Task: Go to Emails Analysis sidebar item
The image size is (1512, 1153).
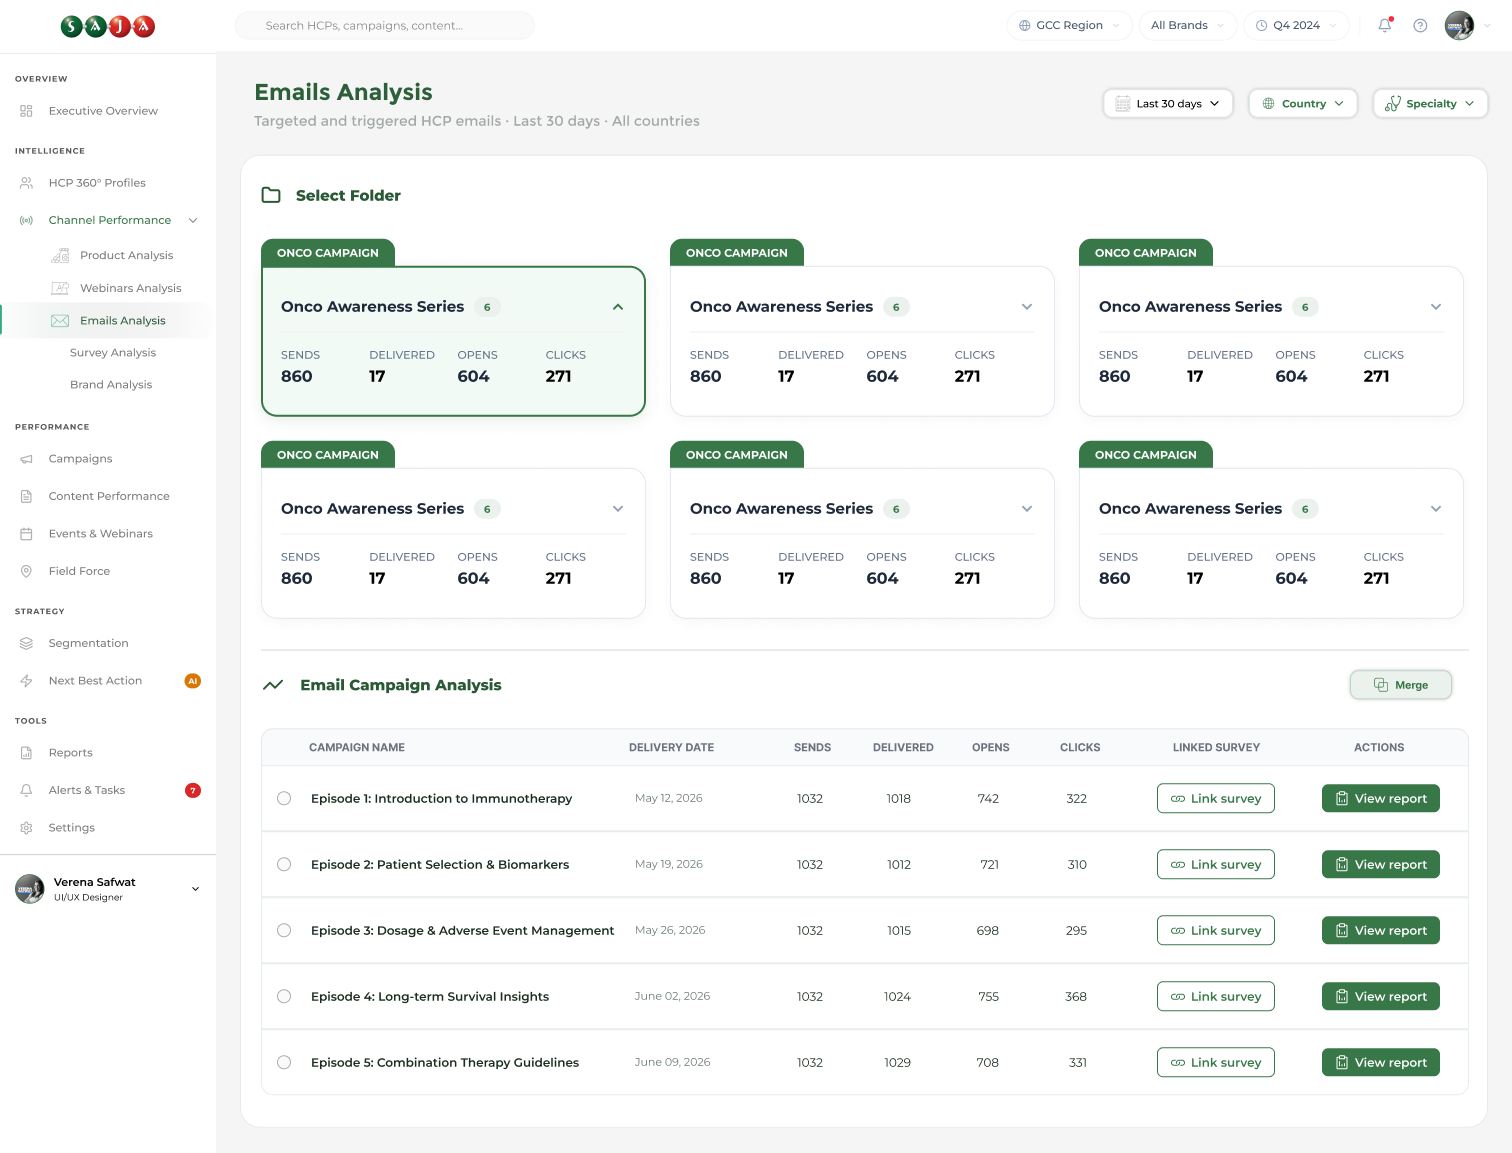Action: pos(108,321)
